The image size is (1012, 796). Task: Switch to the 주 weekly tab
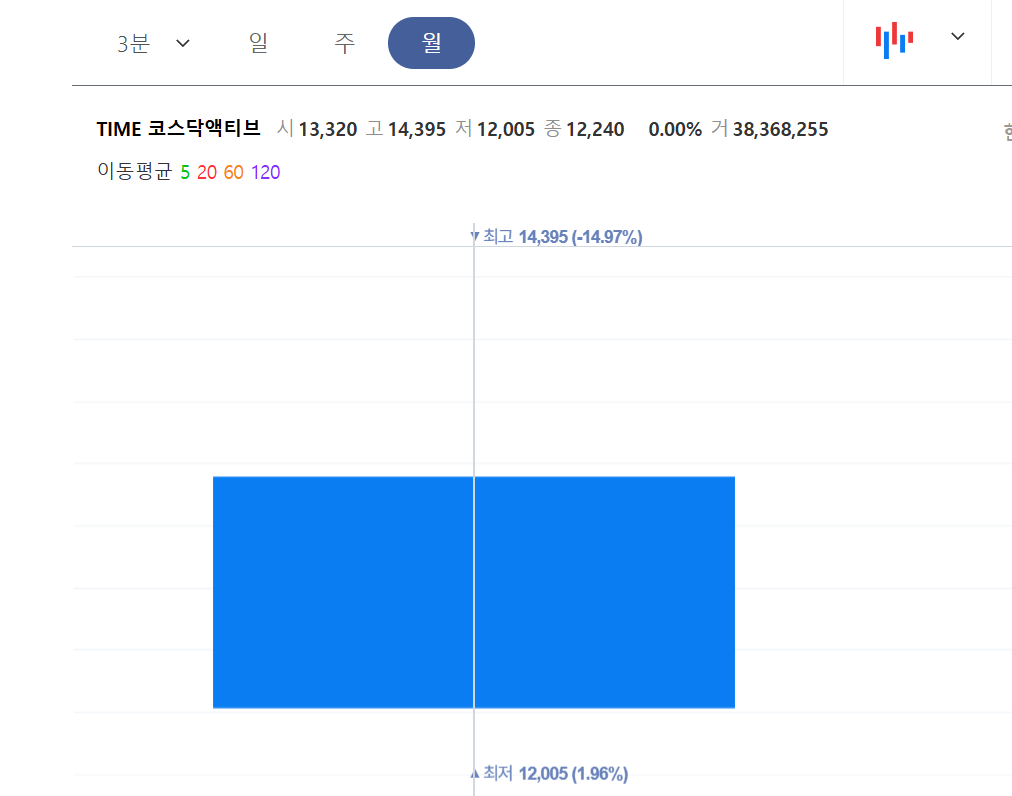pyautogui.click(x=344, y=43)
